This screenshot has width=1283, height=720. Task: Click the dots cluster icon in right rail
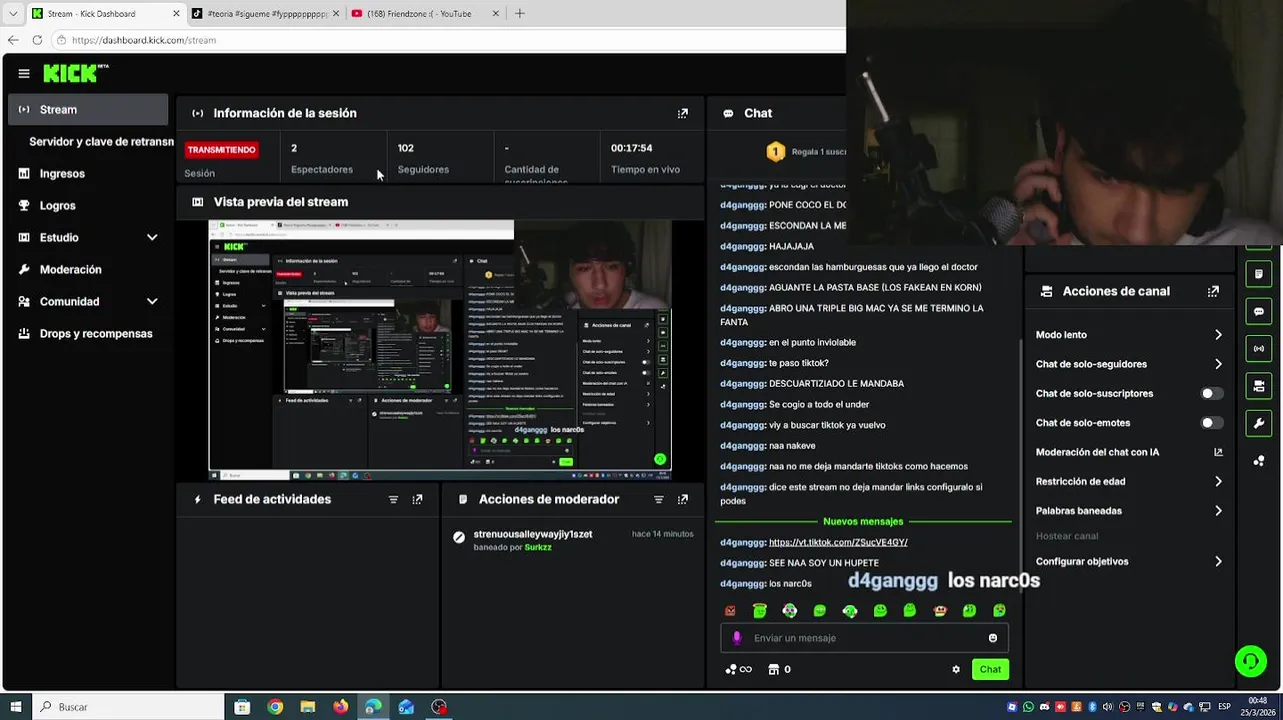coord(1259,461)
